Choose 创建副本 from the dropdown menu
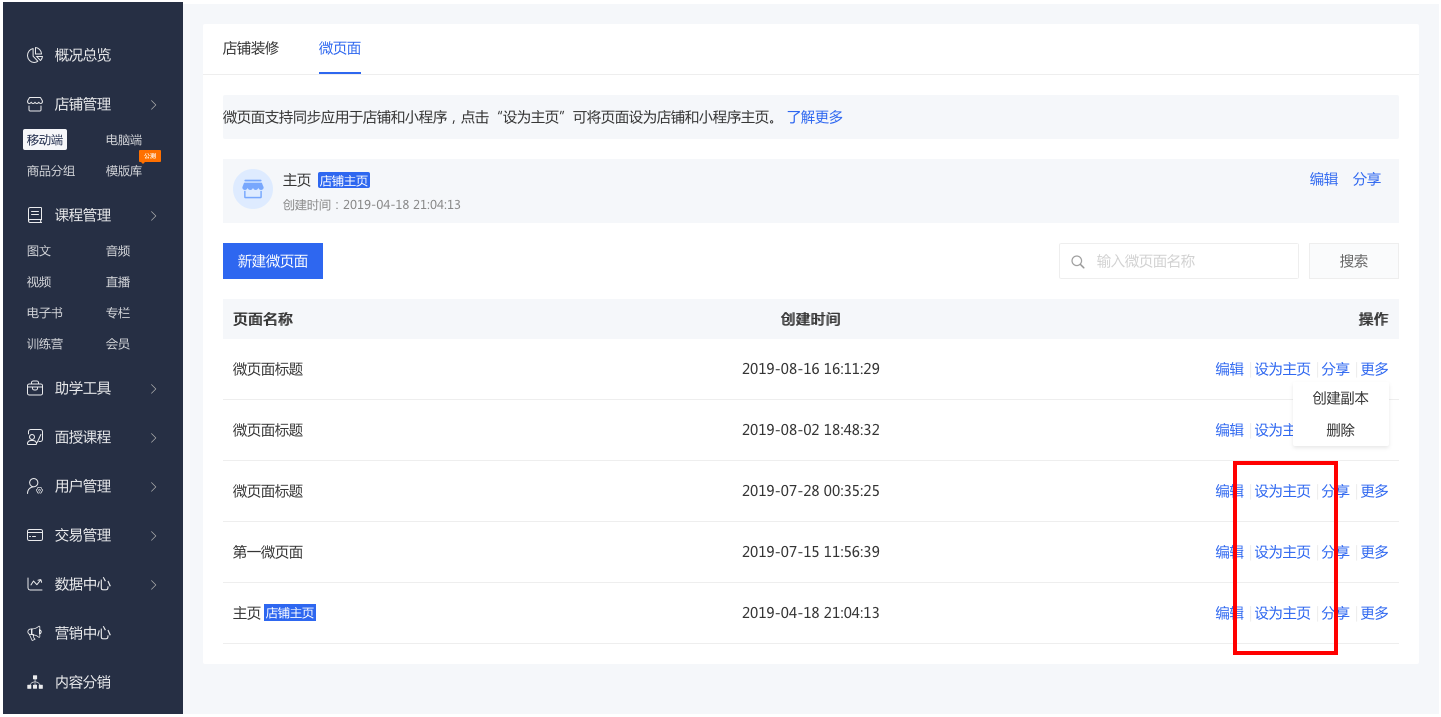This screenshot has width=1441, height=717. click(x=1340, y=398)
